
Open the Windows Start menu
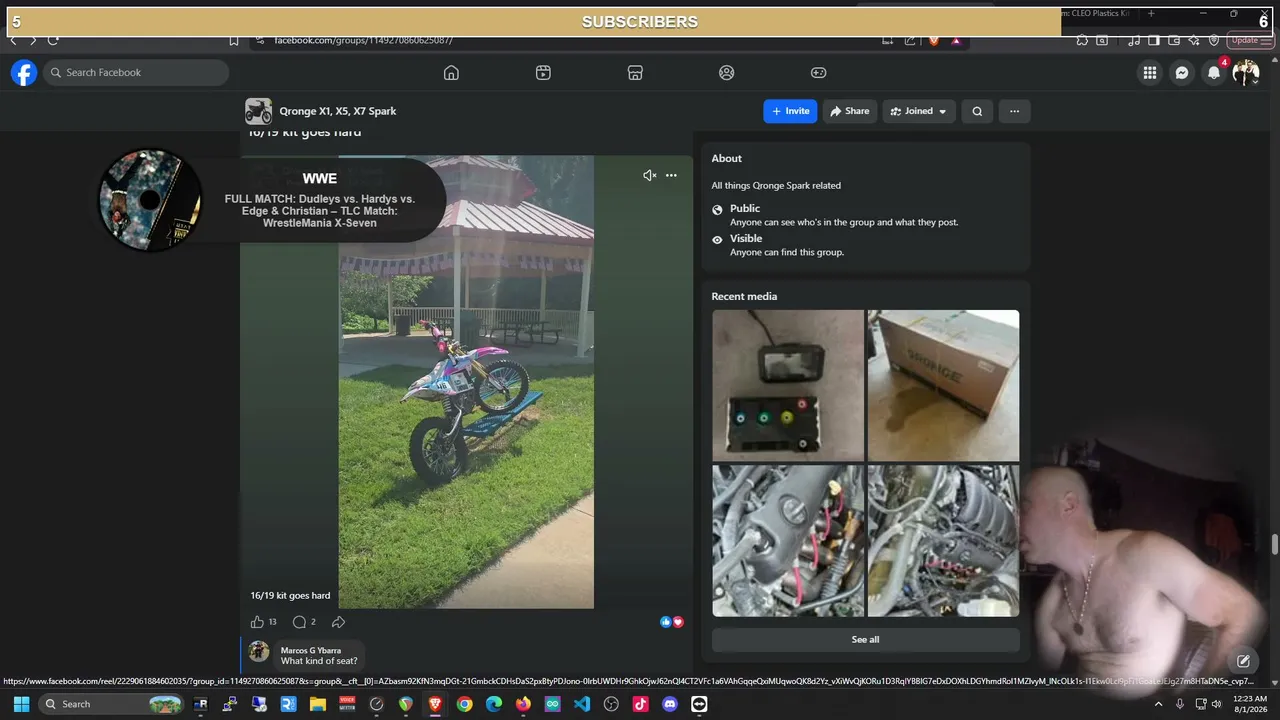(21, 704)
